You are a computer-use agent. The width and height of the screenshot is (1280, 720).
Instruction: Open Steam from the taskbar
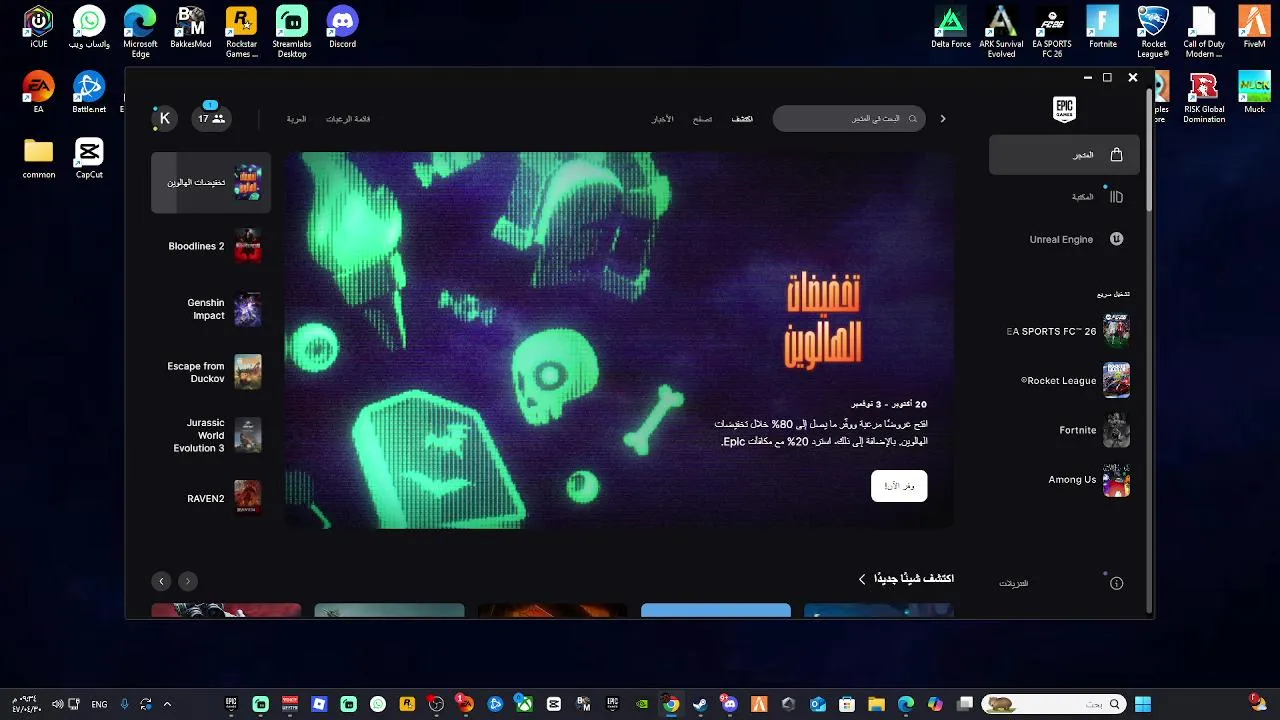coord(700,704)
